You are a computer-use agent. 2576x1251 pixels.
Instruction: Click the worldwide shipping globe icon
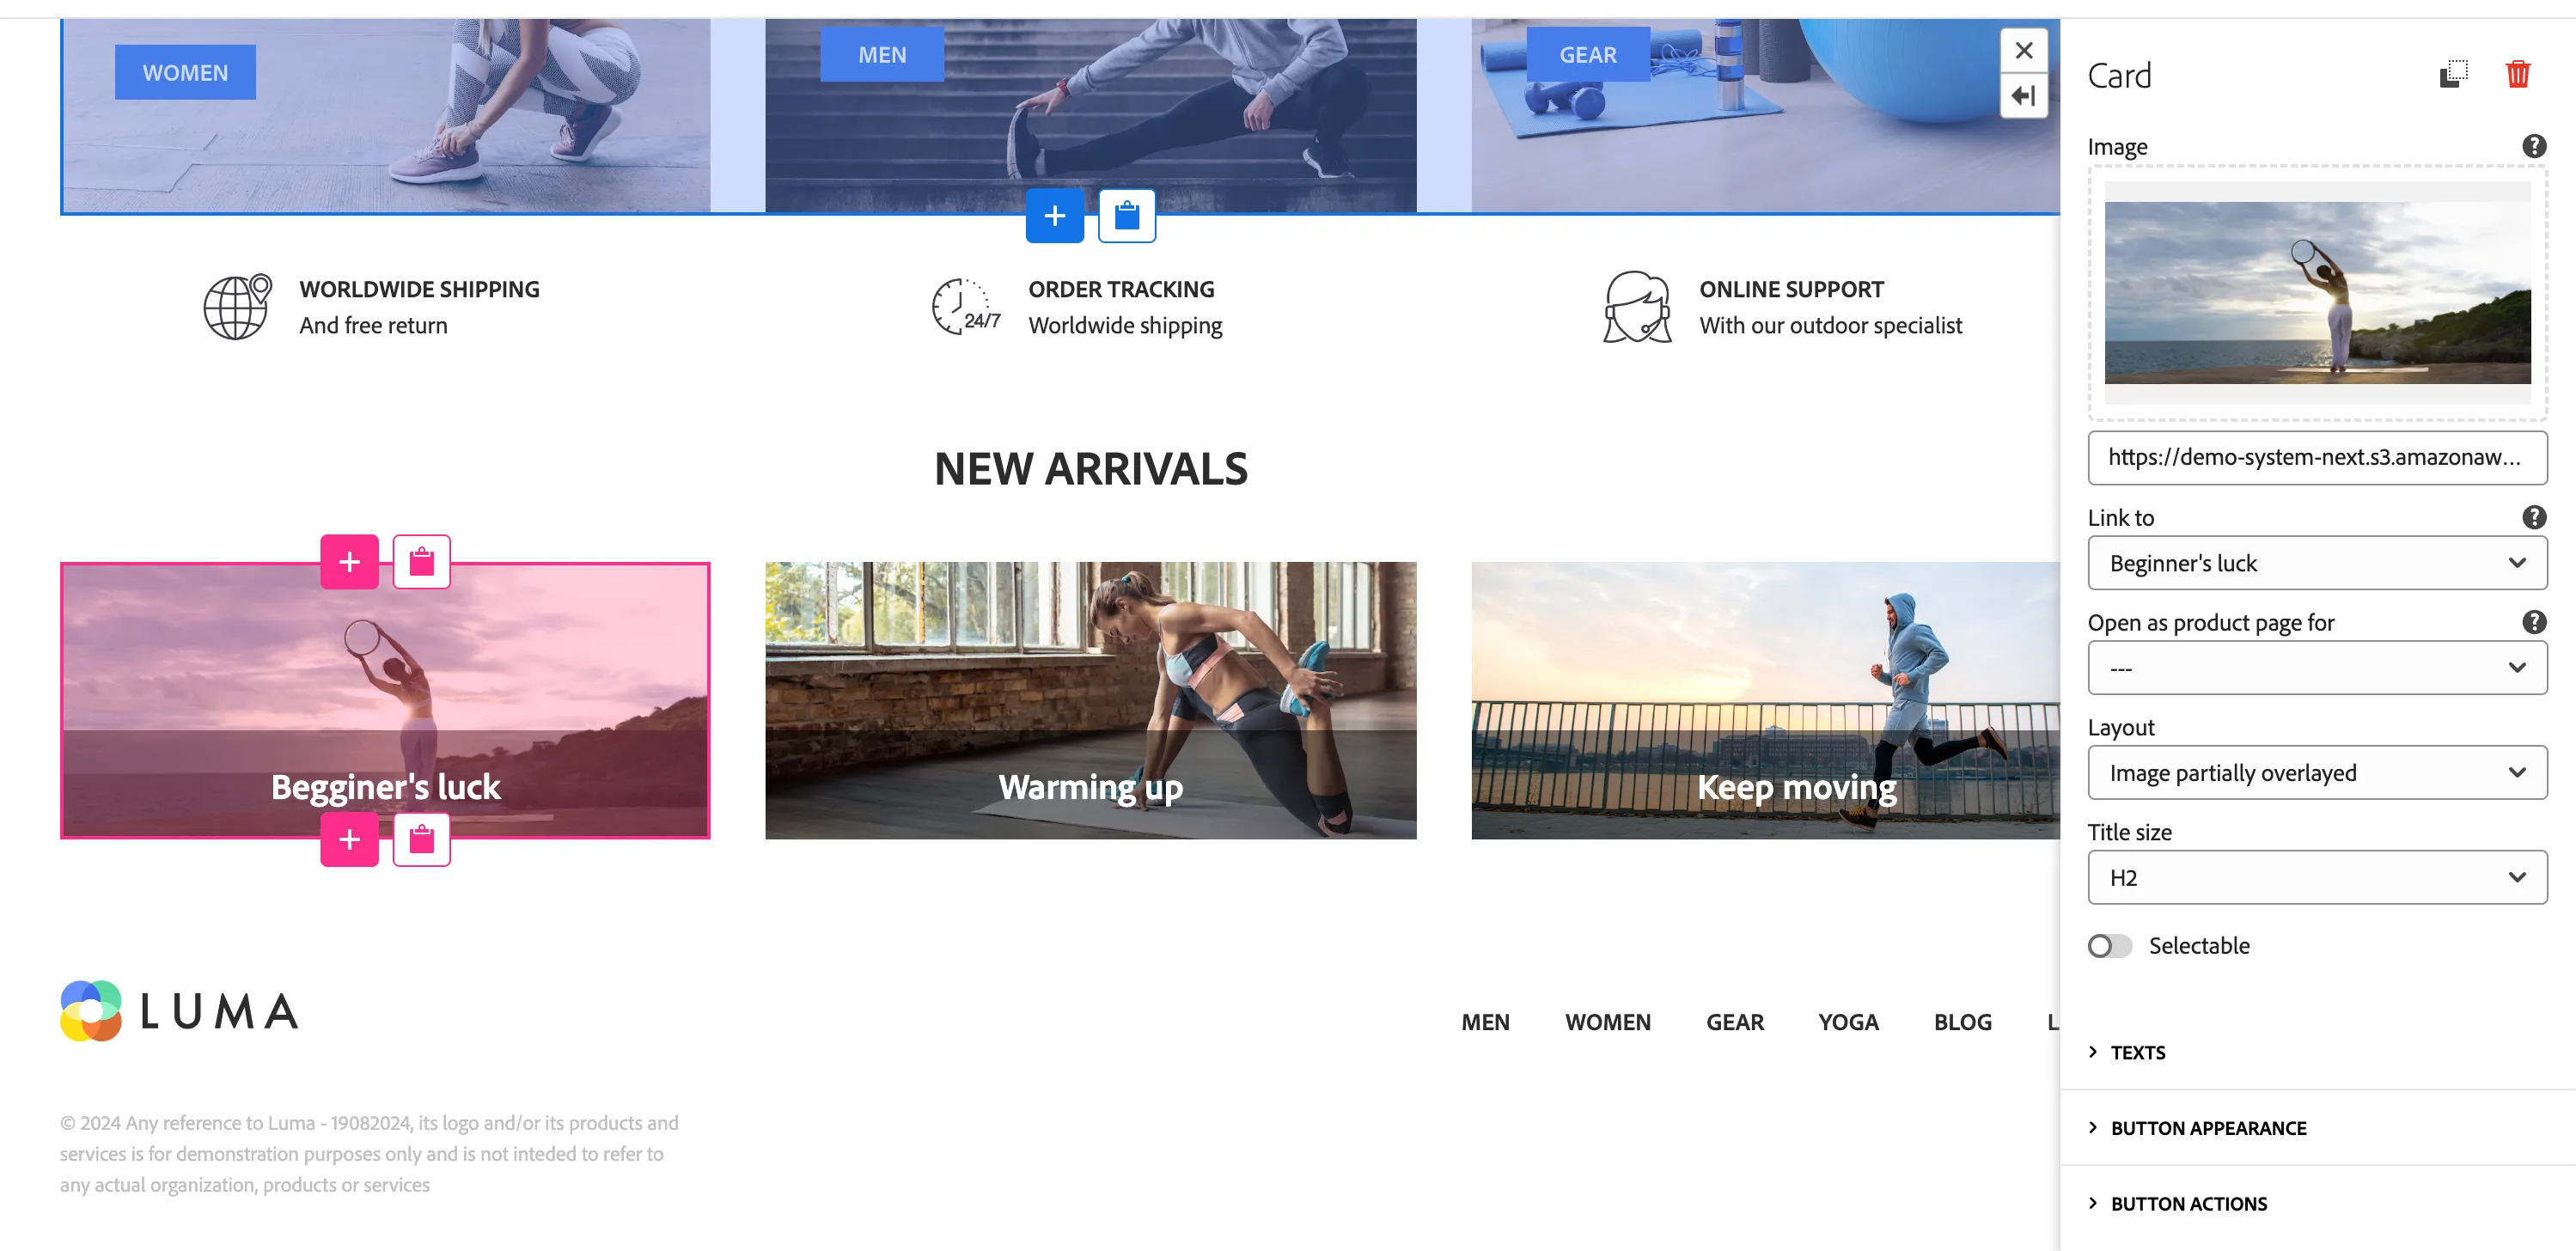click(237, 307)
